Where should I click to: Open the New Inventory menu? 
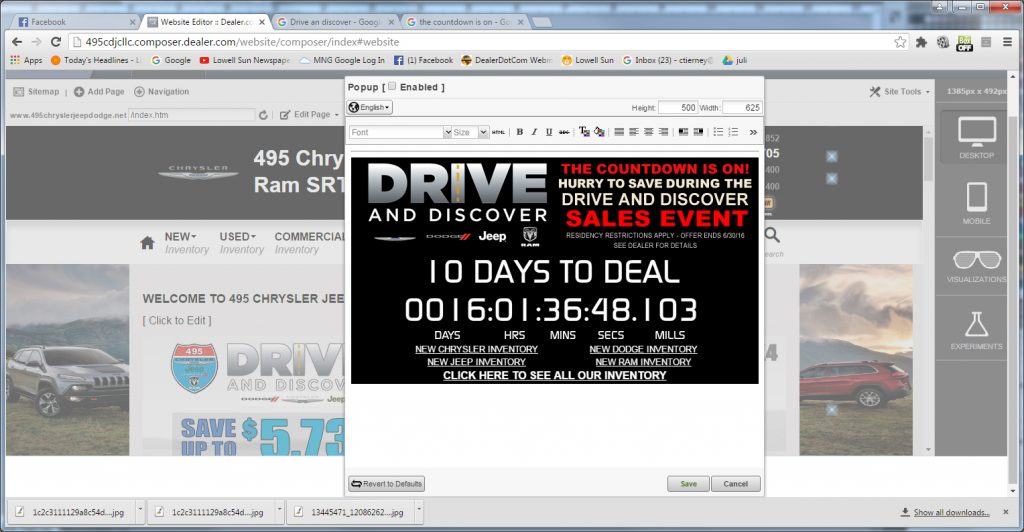tap(187, 242)
